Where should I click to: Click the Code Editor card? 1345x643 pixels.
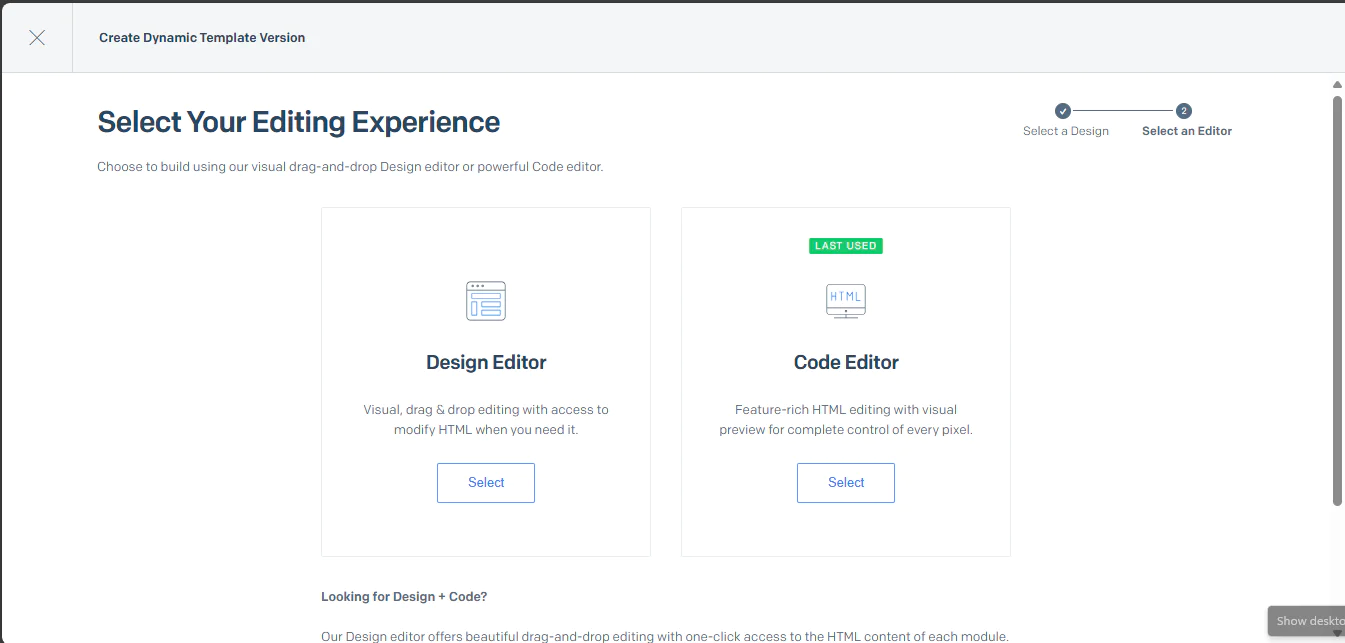click(845, 380)
